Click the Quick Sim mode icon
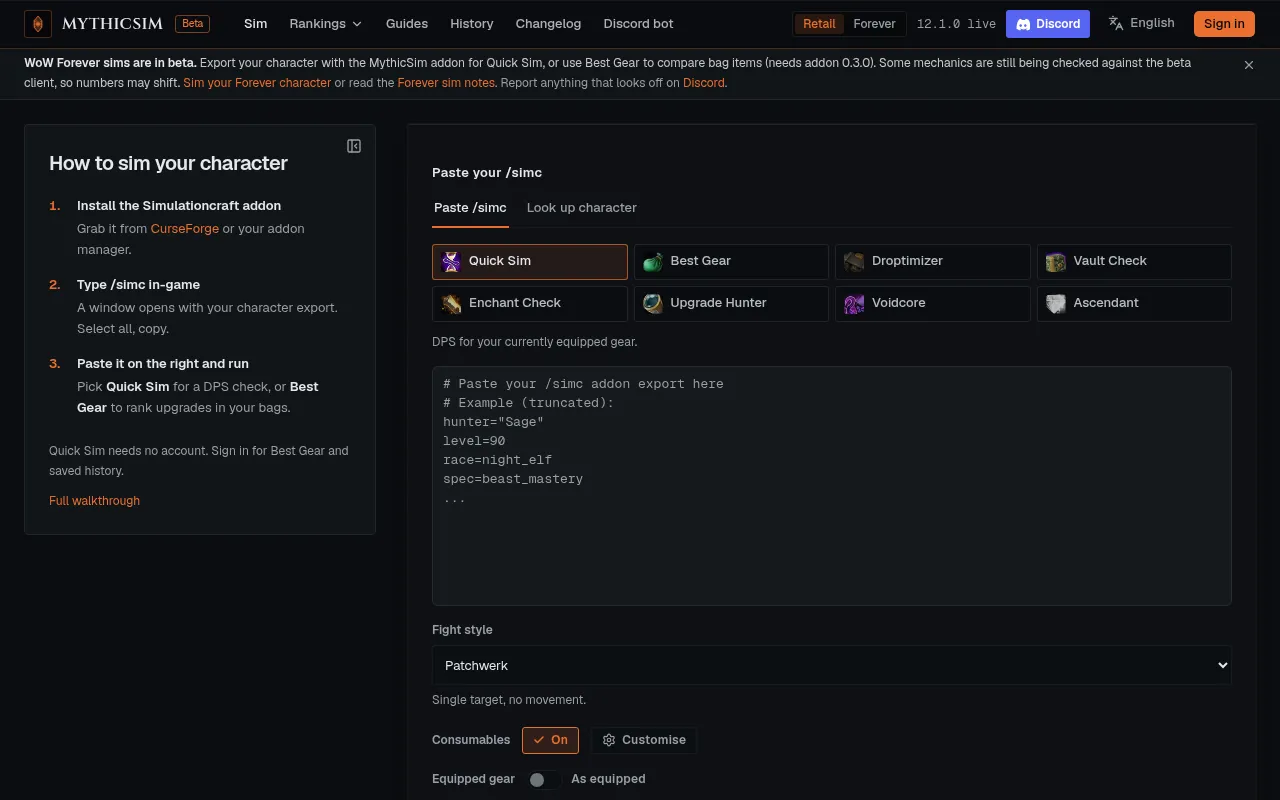Screen dimensions: 1280x800 click(451, 262)
